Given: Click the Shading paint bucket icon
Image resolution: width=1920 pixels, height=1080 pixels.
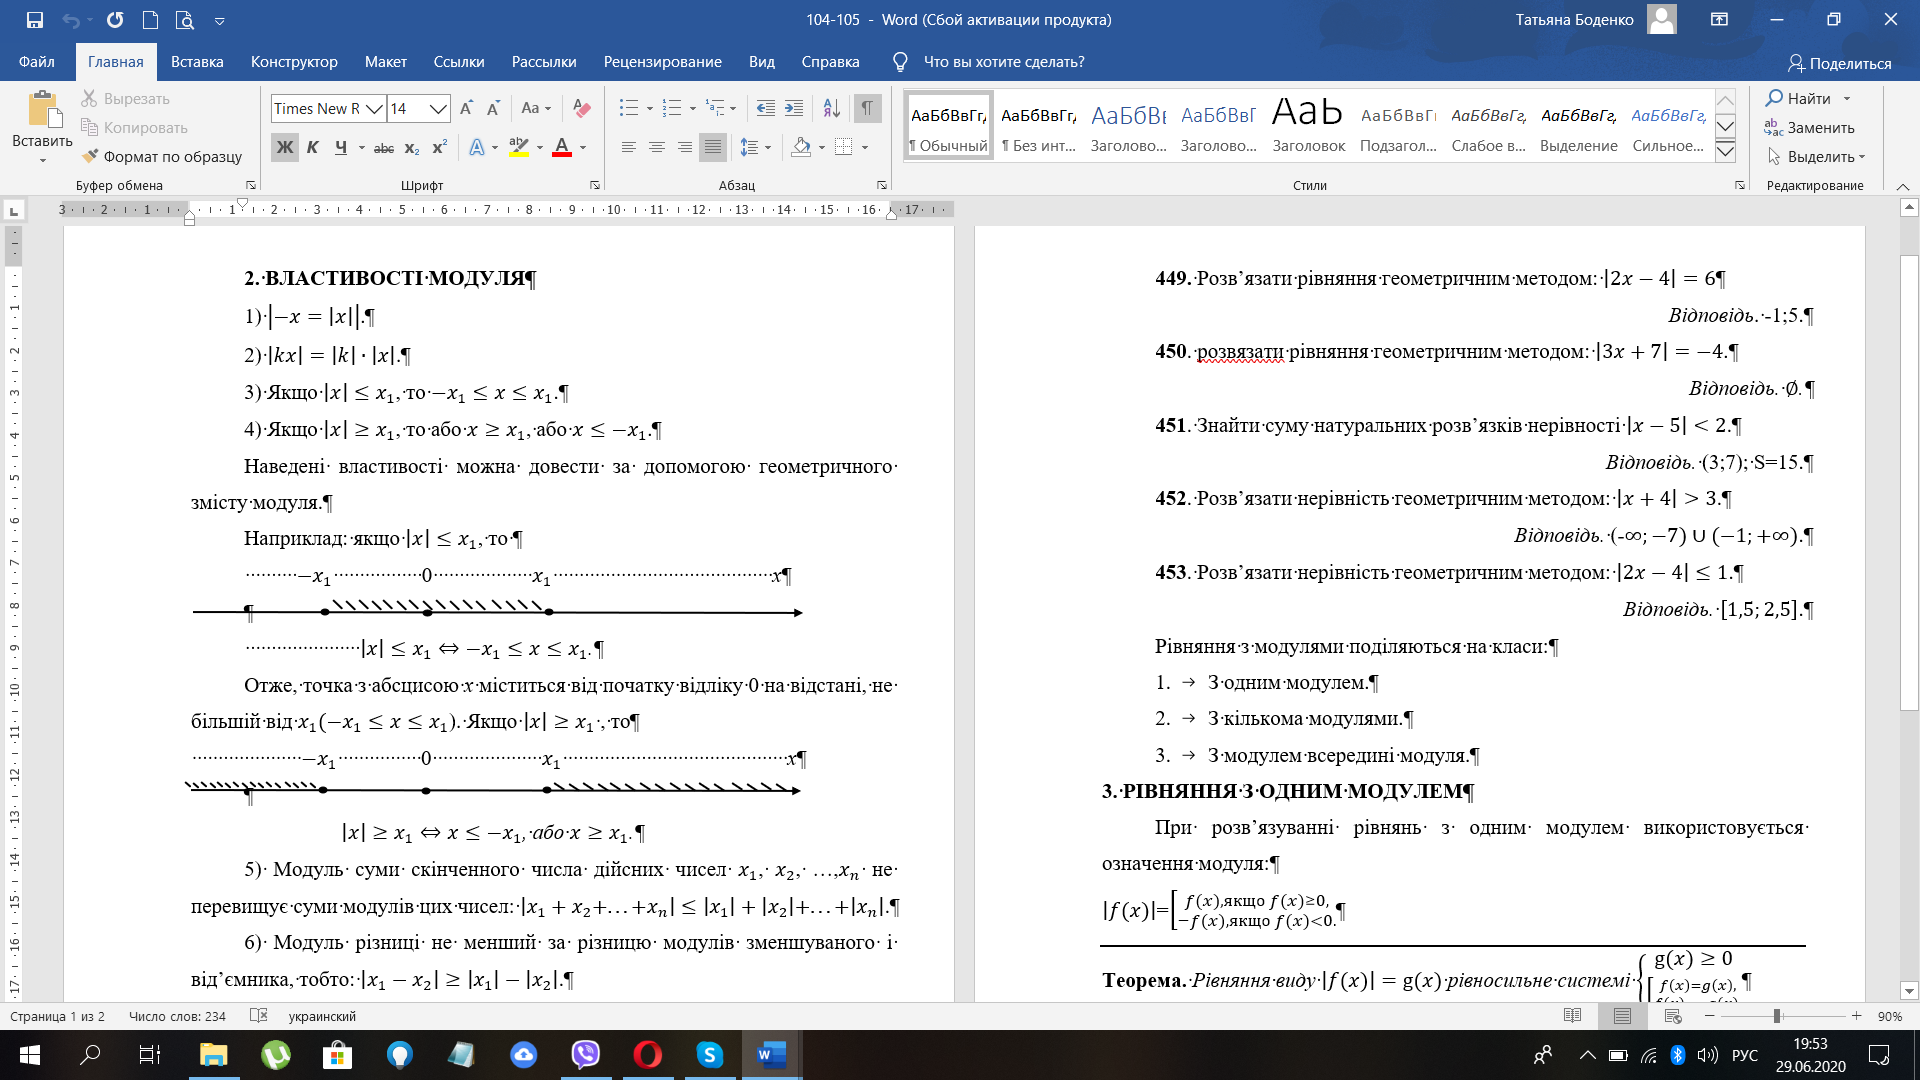Looking at the screenshot, I should (x=801, y=147).
